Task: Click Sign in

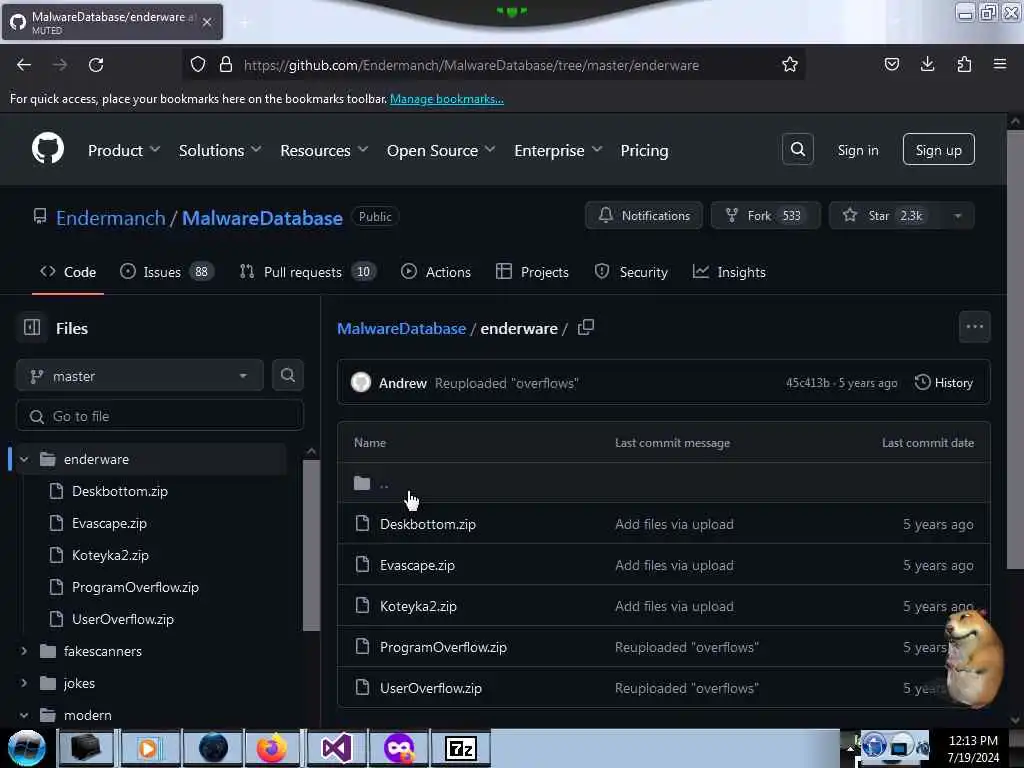Action: pos(857,150)
